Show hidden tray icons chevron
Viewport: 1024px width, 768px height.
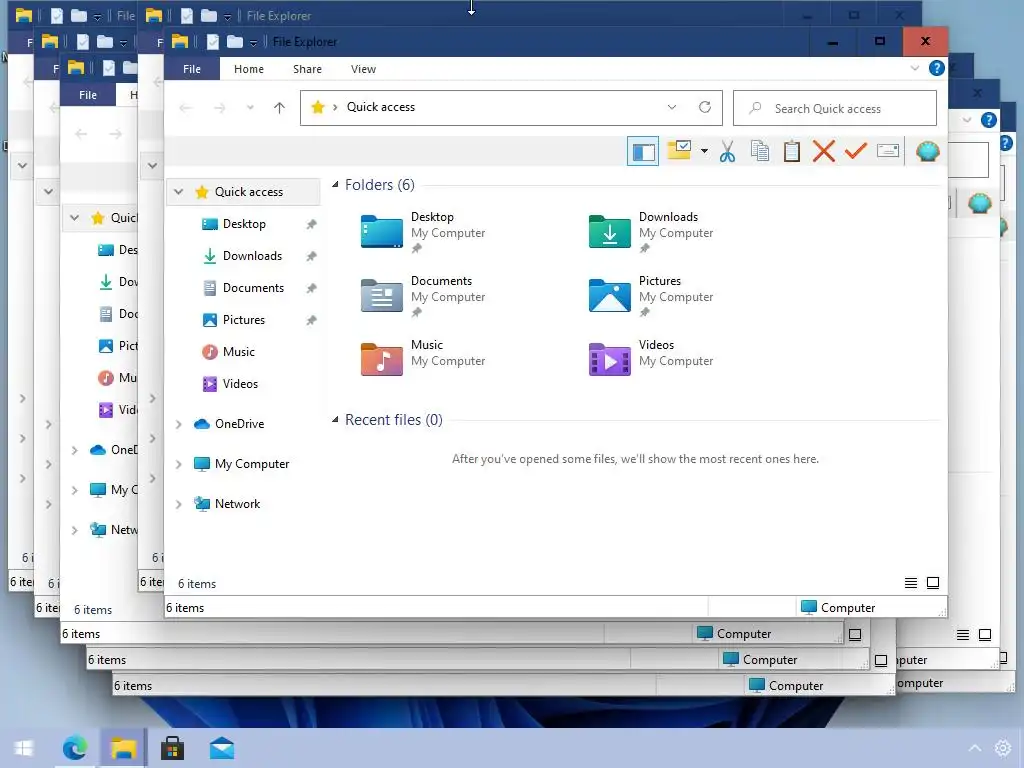(x=974, y=748)
